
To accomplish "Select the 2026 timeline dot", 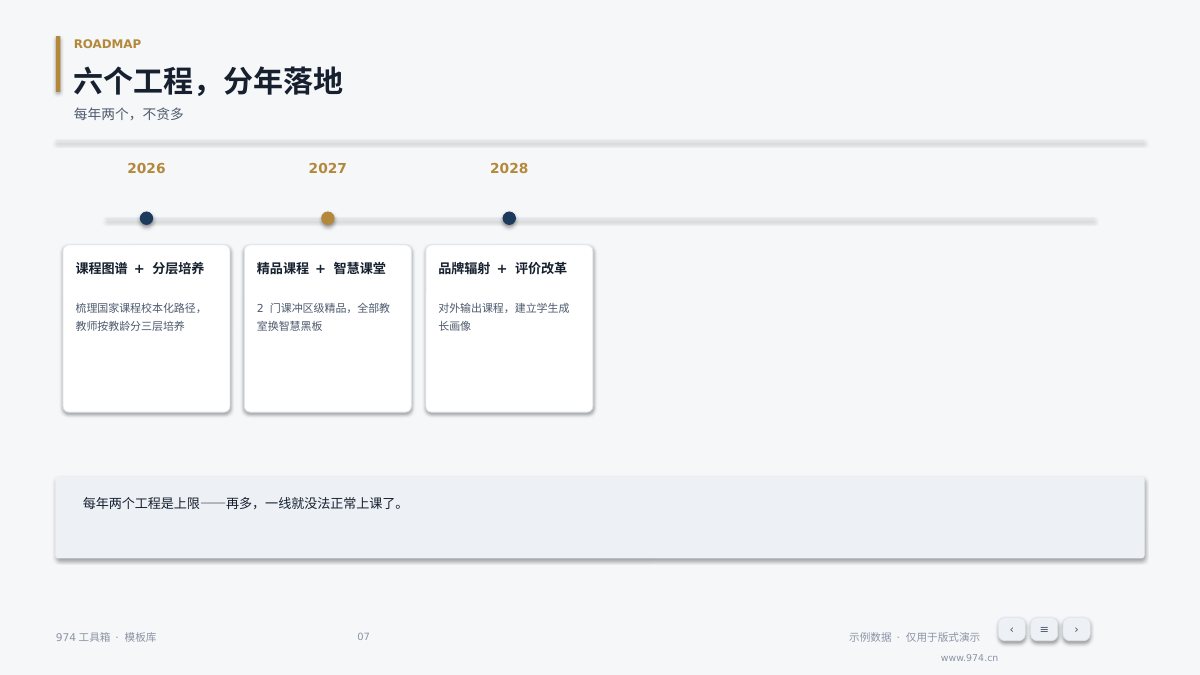I will pyautogui.click(x=146, y=218).
